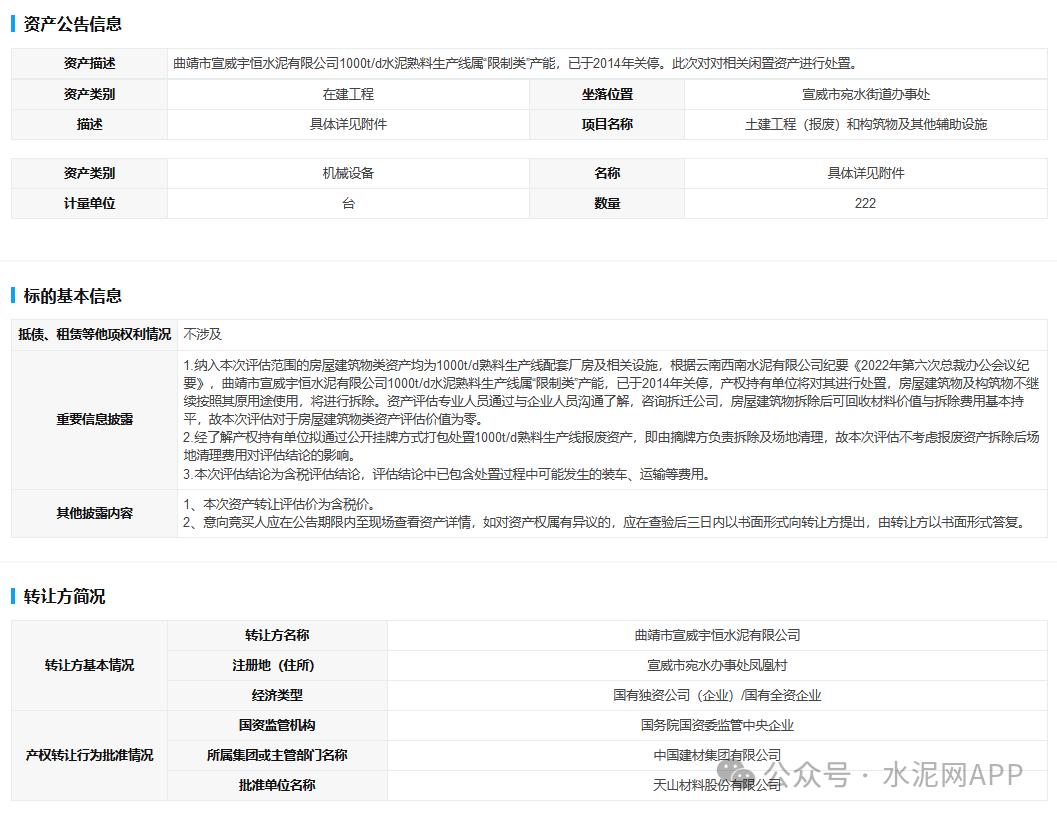Viewport: 1057px width, 817px height.
Task: Click the 产权转让行为批准情况 row header
Action: tap(89, 755)
